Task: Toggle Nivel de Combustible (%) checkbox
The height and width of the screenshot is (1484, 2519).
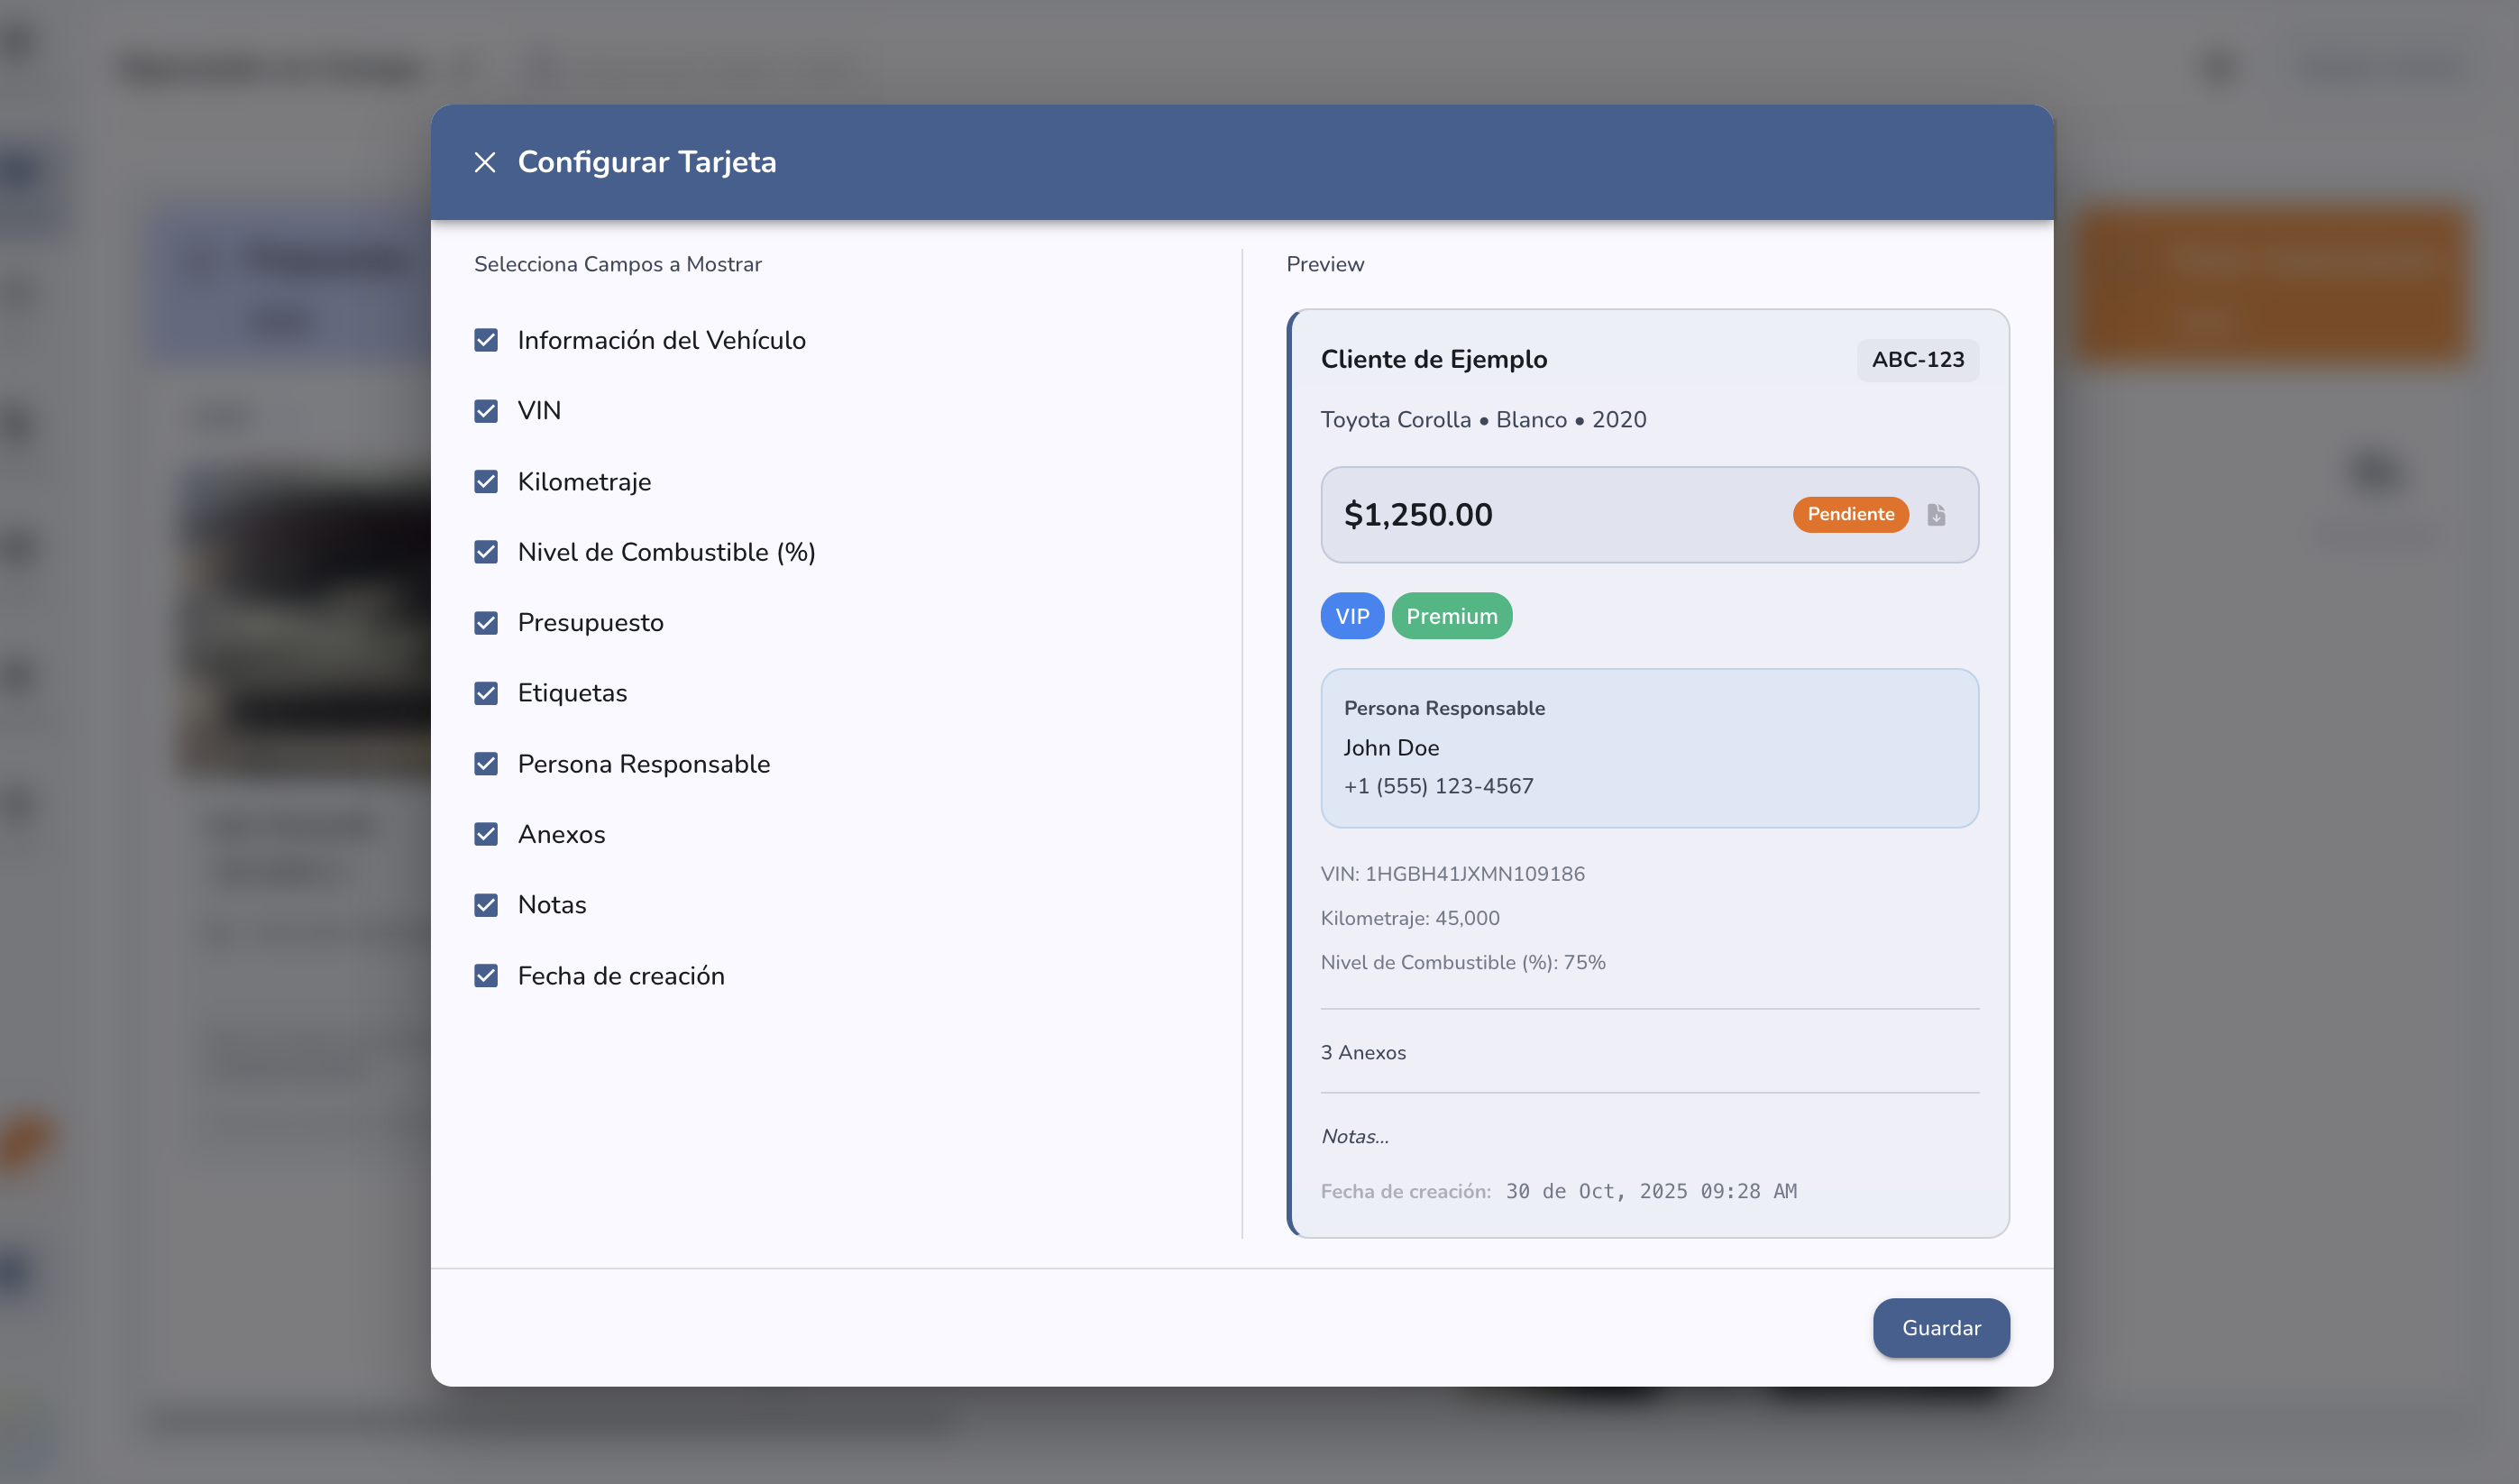Action: (x=486, y=552)
